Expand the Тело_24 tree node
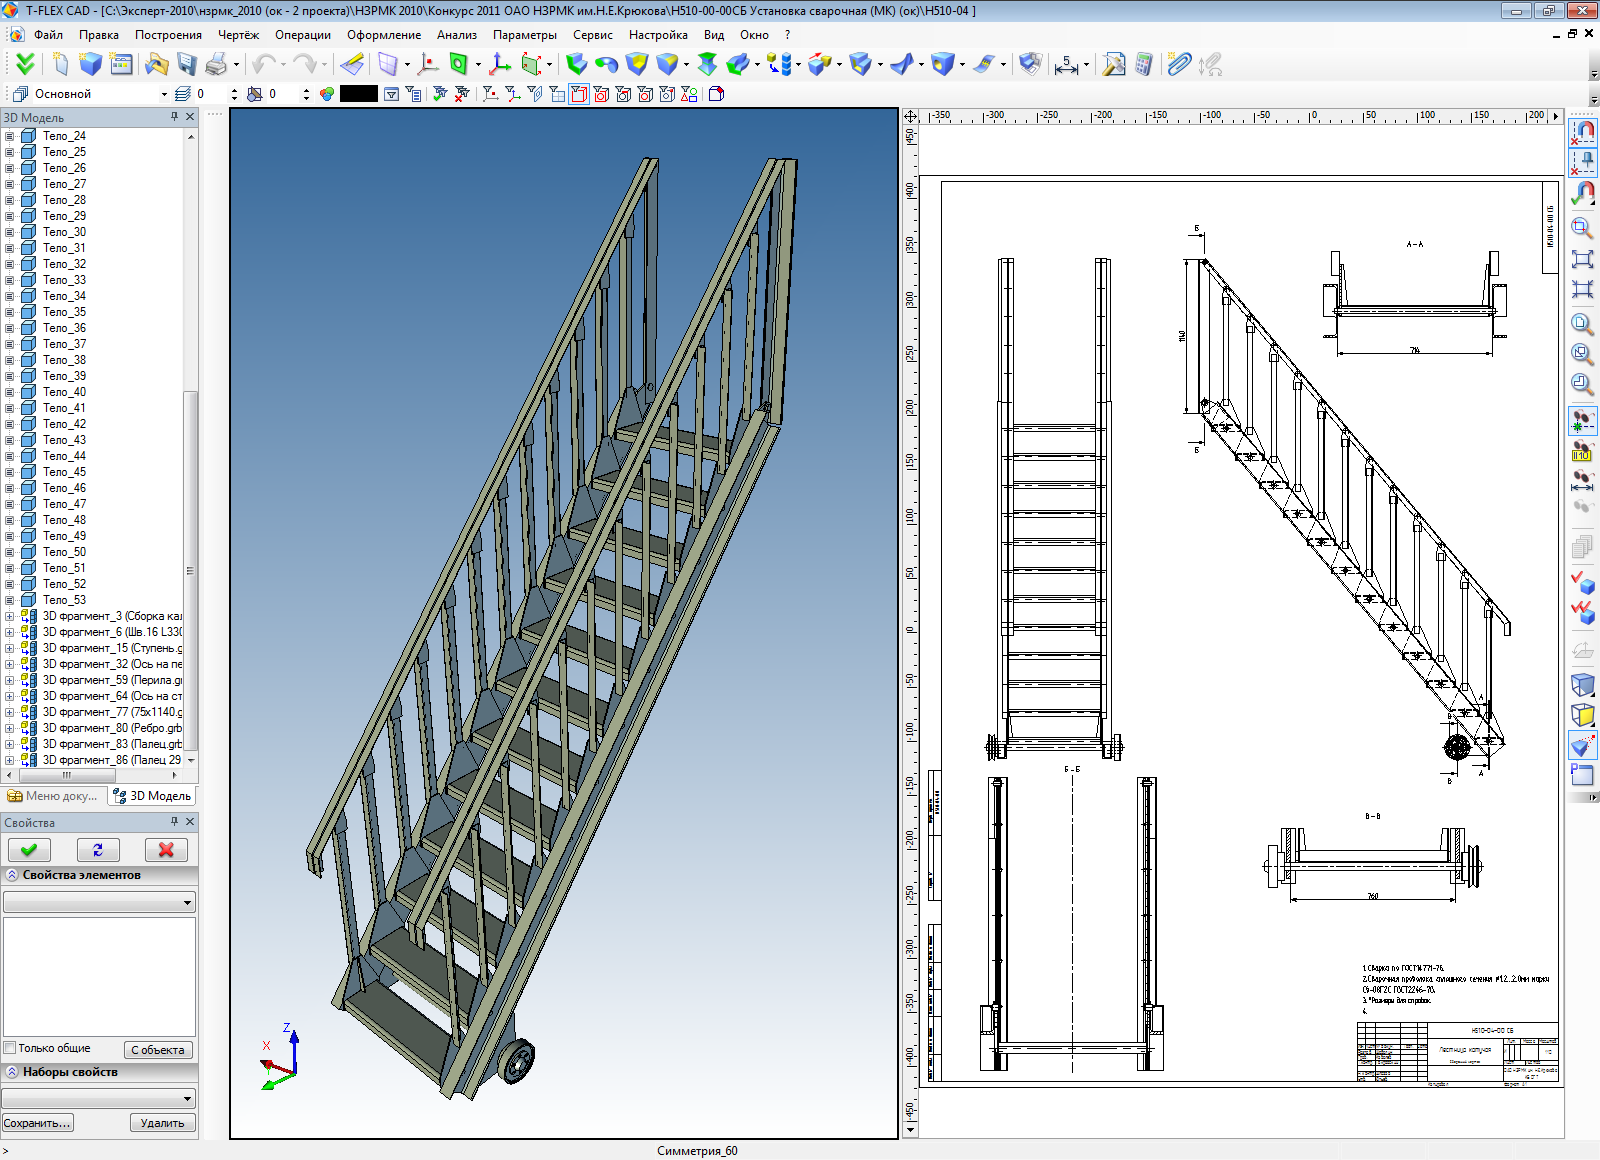 pos(10,136)
